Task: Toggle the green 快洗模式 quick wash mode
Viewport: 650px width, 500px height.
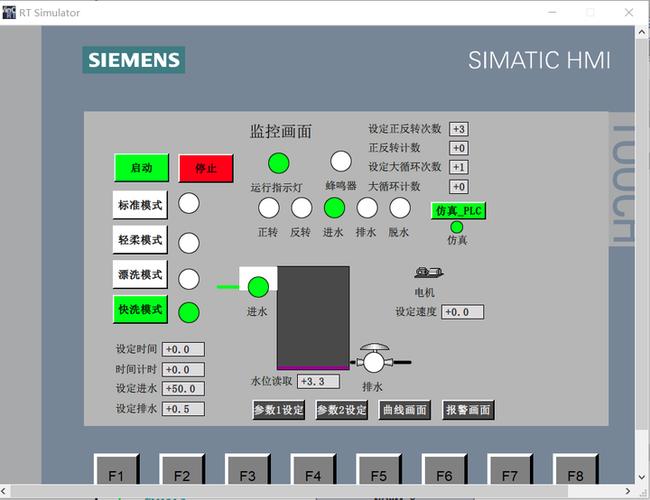Action: coord(140,309)
